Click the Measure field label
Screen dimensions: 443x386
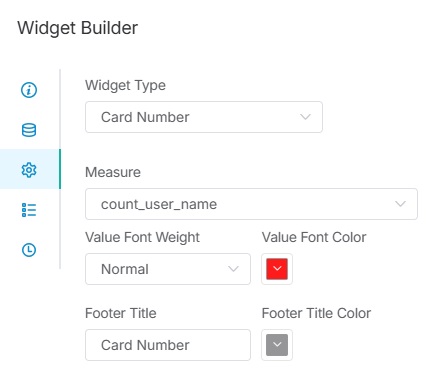click(x=113, y=172)
